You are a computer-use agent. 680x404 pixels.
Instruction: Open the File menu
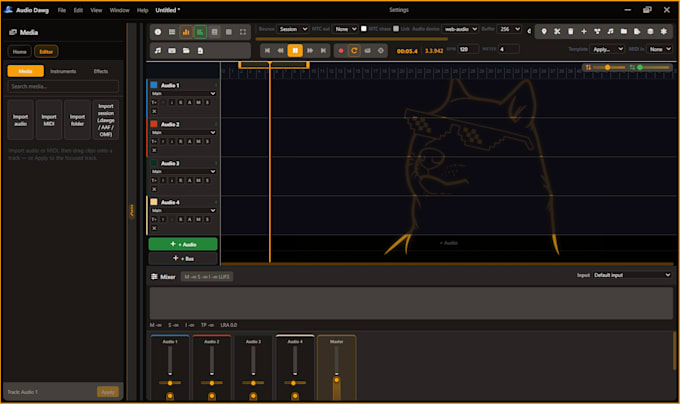(62, 10)
